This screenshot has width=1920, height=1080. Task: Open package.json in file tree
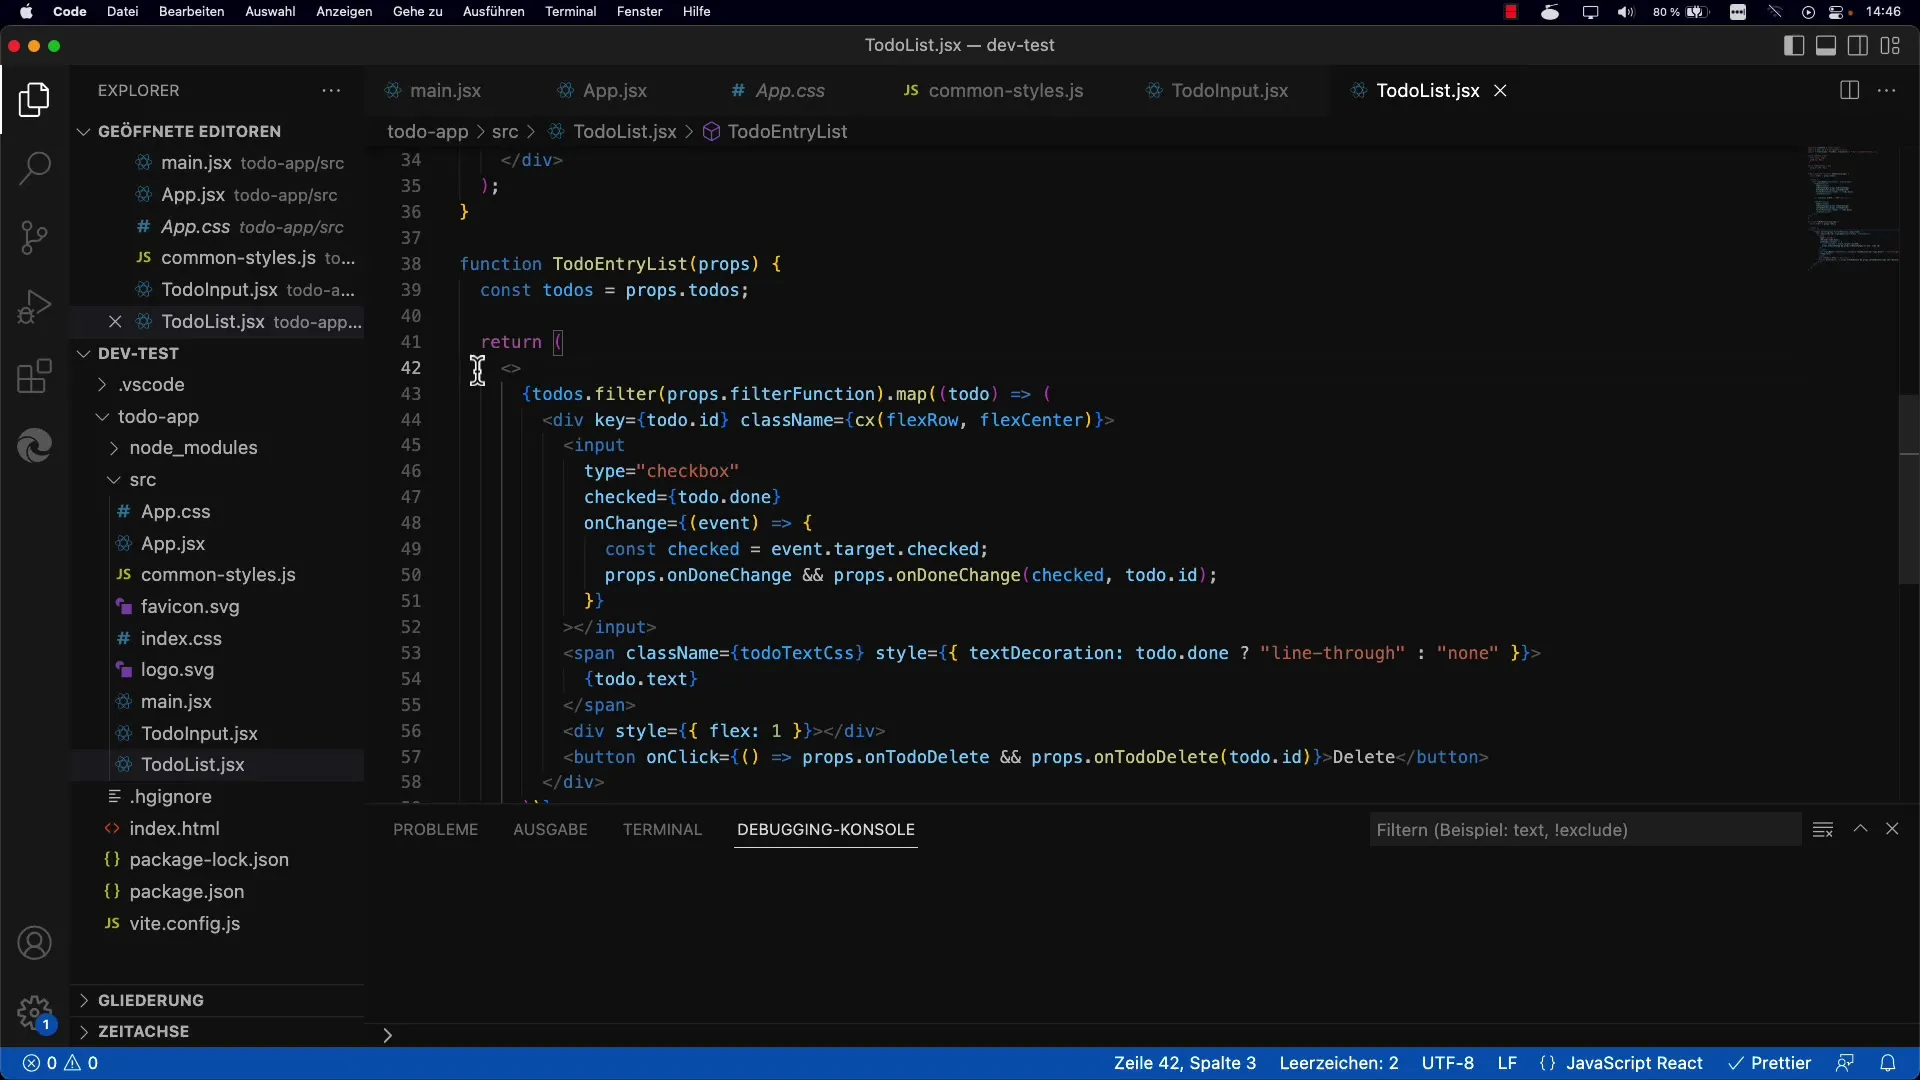point(186,892)
